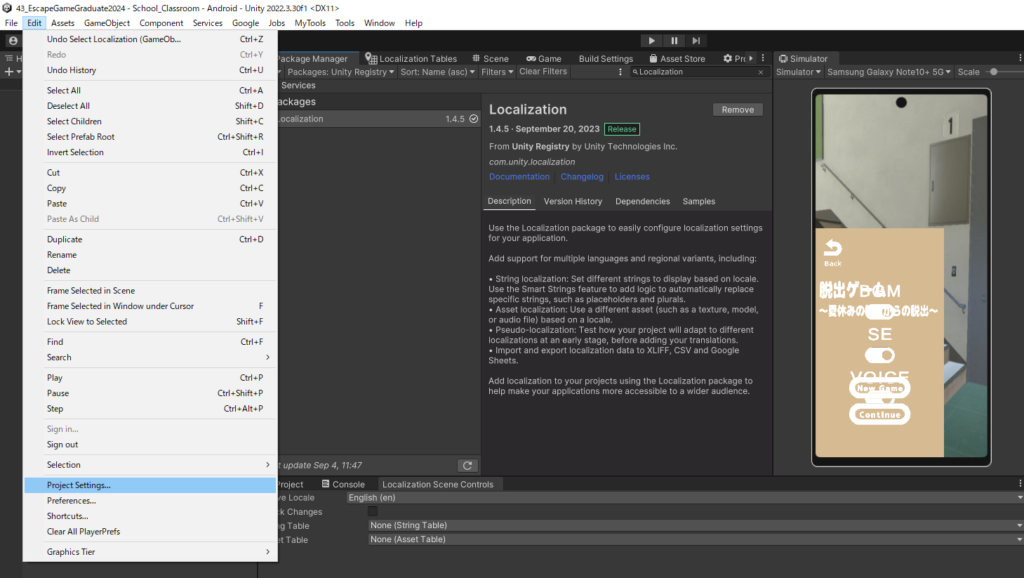Open Sort: Name (asc) dropdown
This screenshot has height=578, width=1024.
coord(438,72)
